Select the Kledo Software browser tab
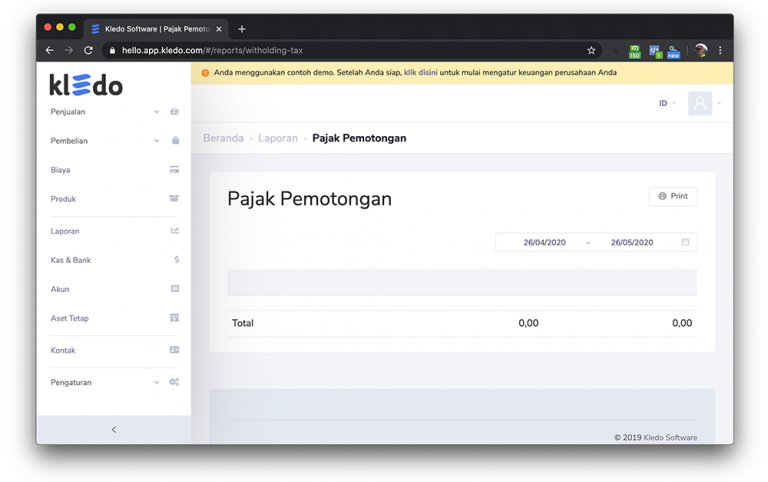Viewport: 768px width, 482px height. coord(156,29)
